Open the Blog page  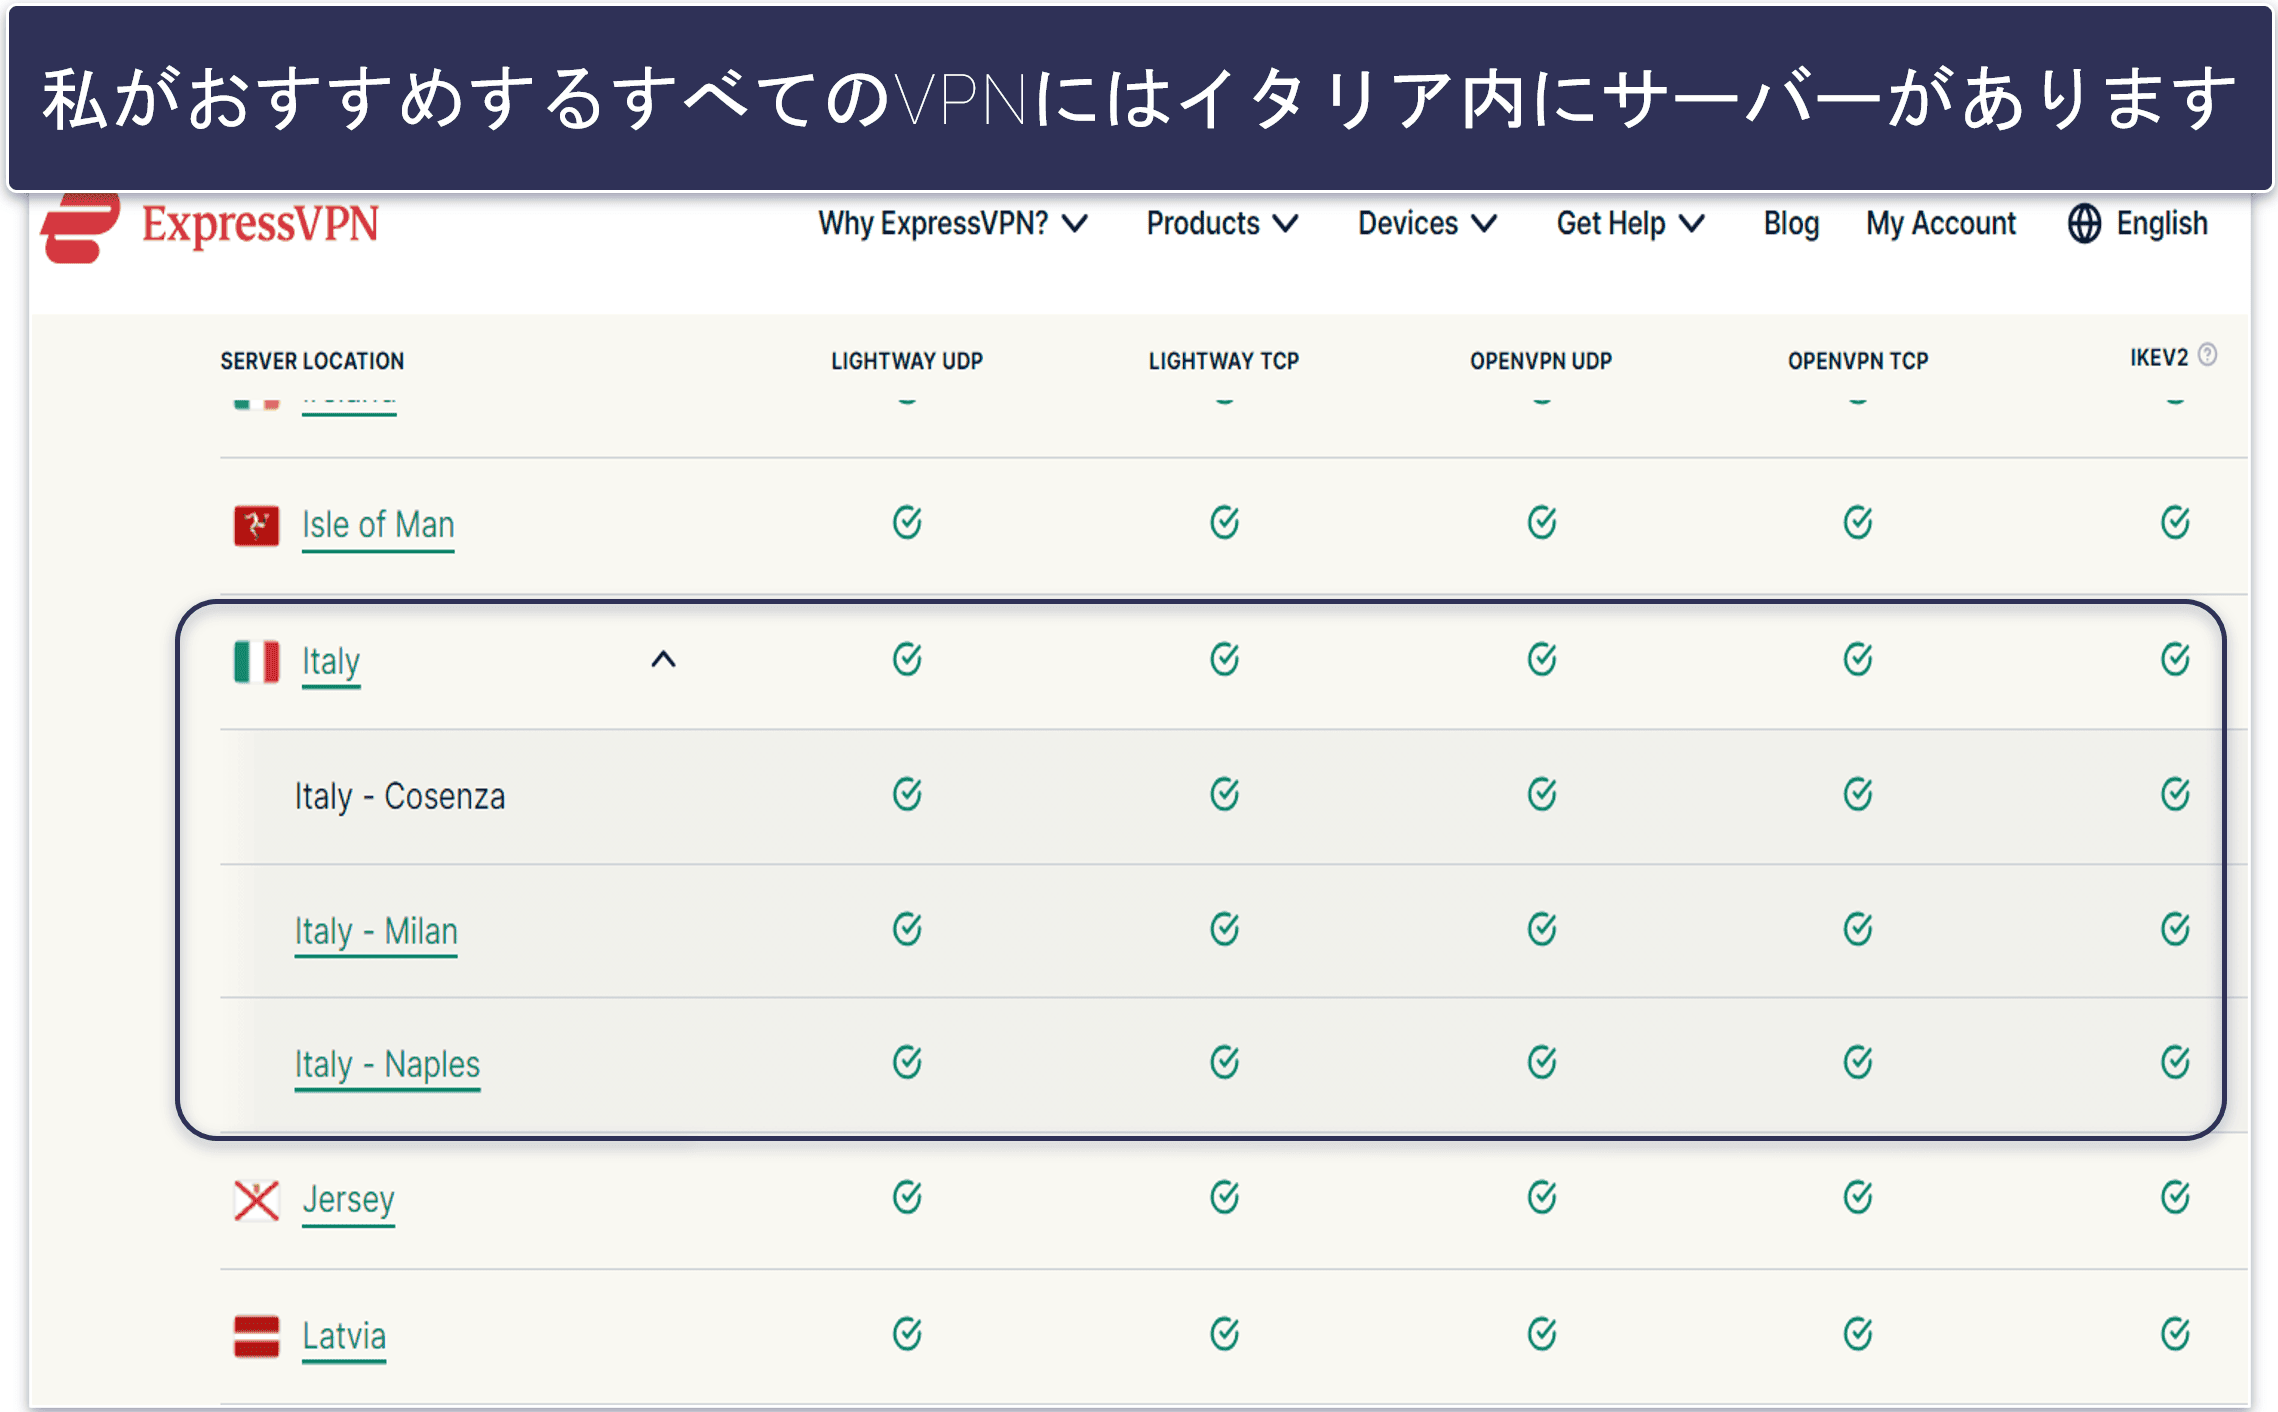coord(1791,224)
